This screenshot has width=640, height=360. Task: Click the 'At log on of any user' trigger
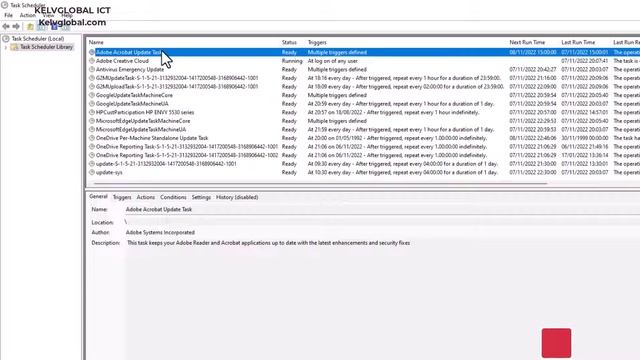pyautogui.click(x=333, y=61)
